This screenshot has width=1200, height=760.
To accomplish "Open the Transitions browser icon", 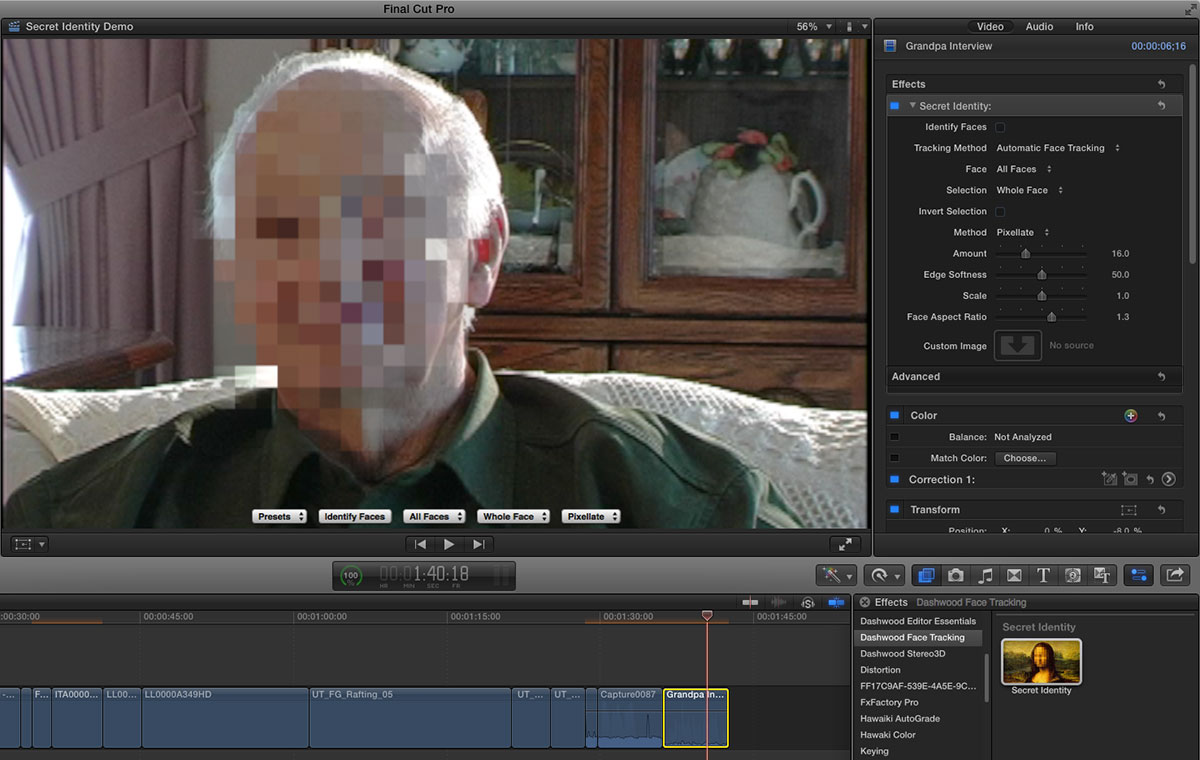I will [1014, 575].
